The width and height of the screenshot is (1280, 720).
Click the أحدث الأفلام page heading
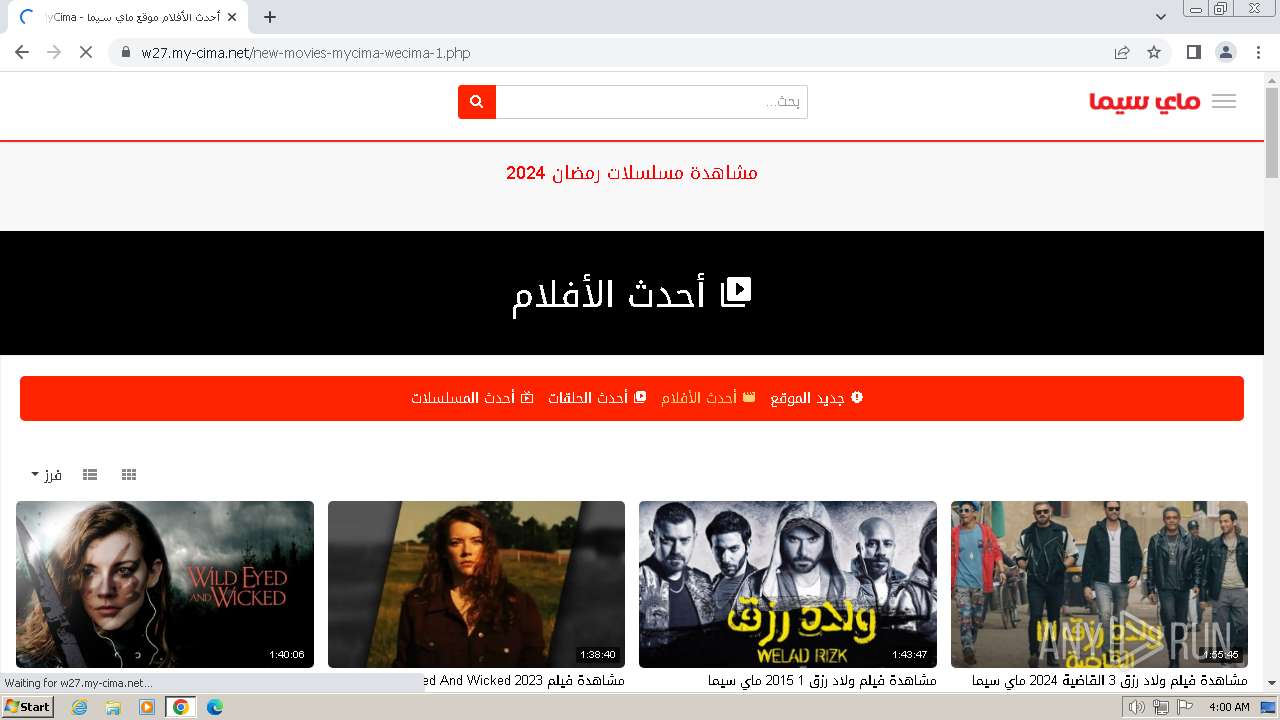pos(631,294)
